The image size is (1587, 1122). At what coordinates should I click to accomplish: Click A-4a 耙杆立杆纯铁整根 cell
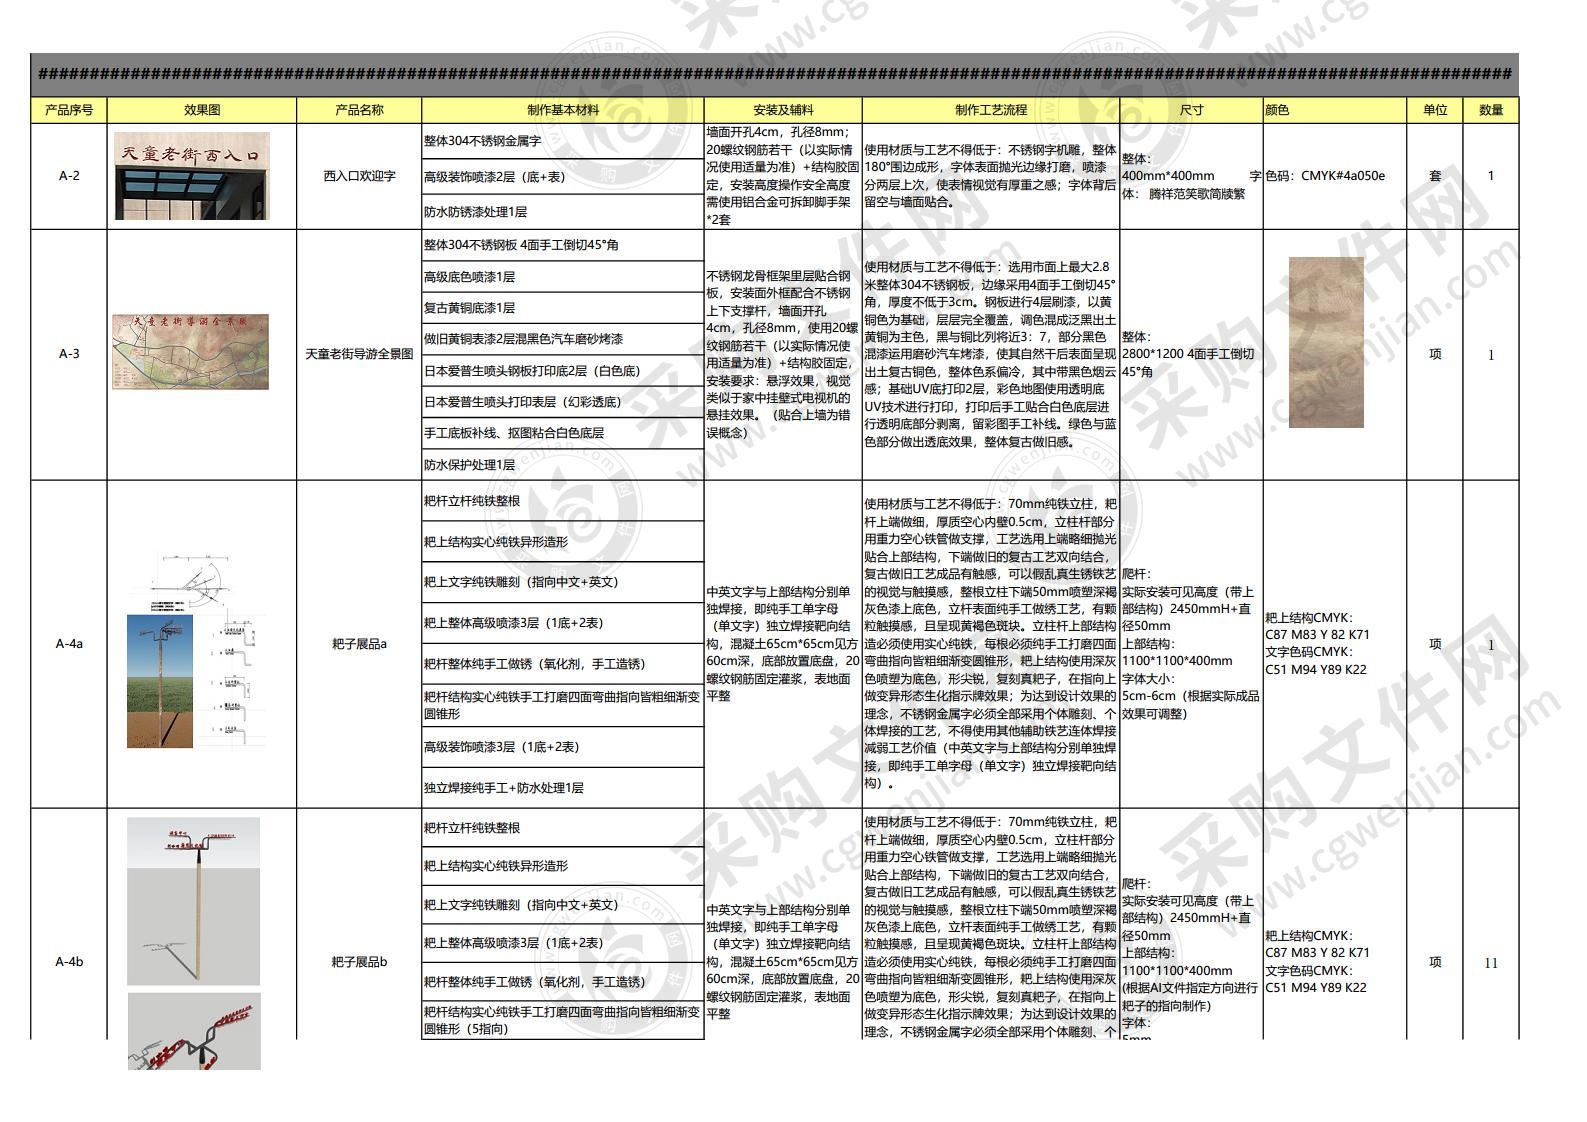(563, 501)
